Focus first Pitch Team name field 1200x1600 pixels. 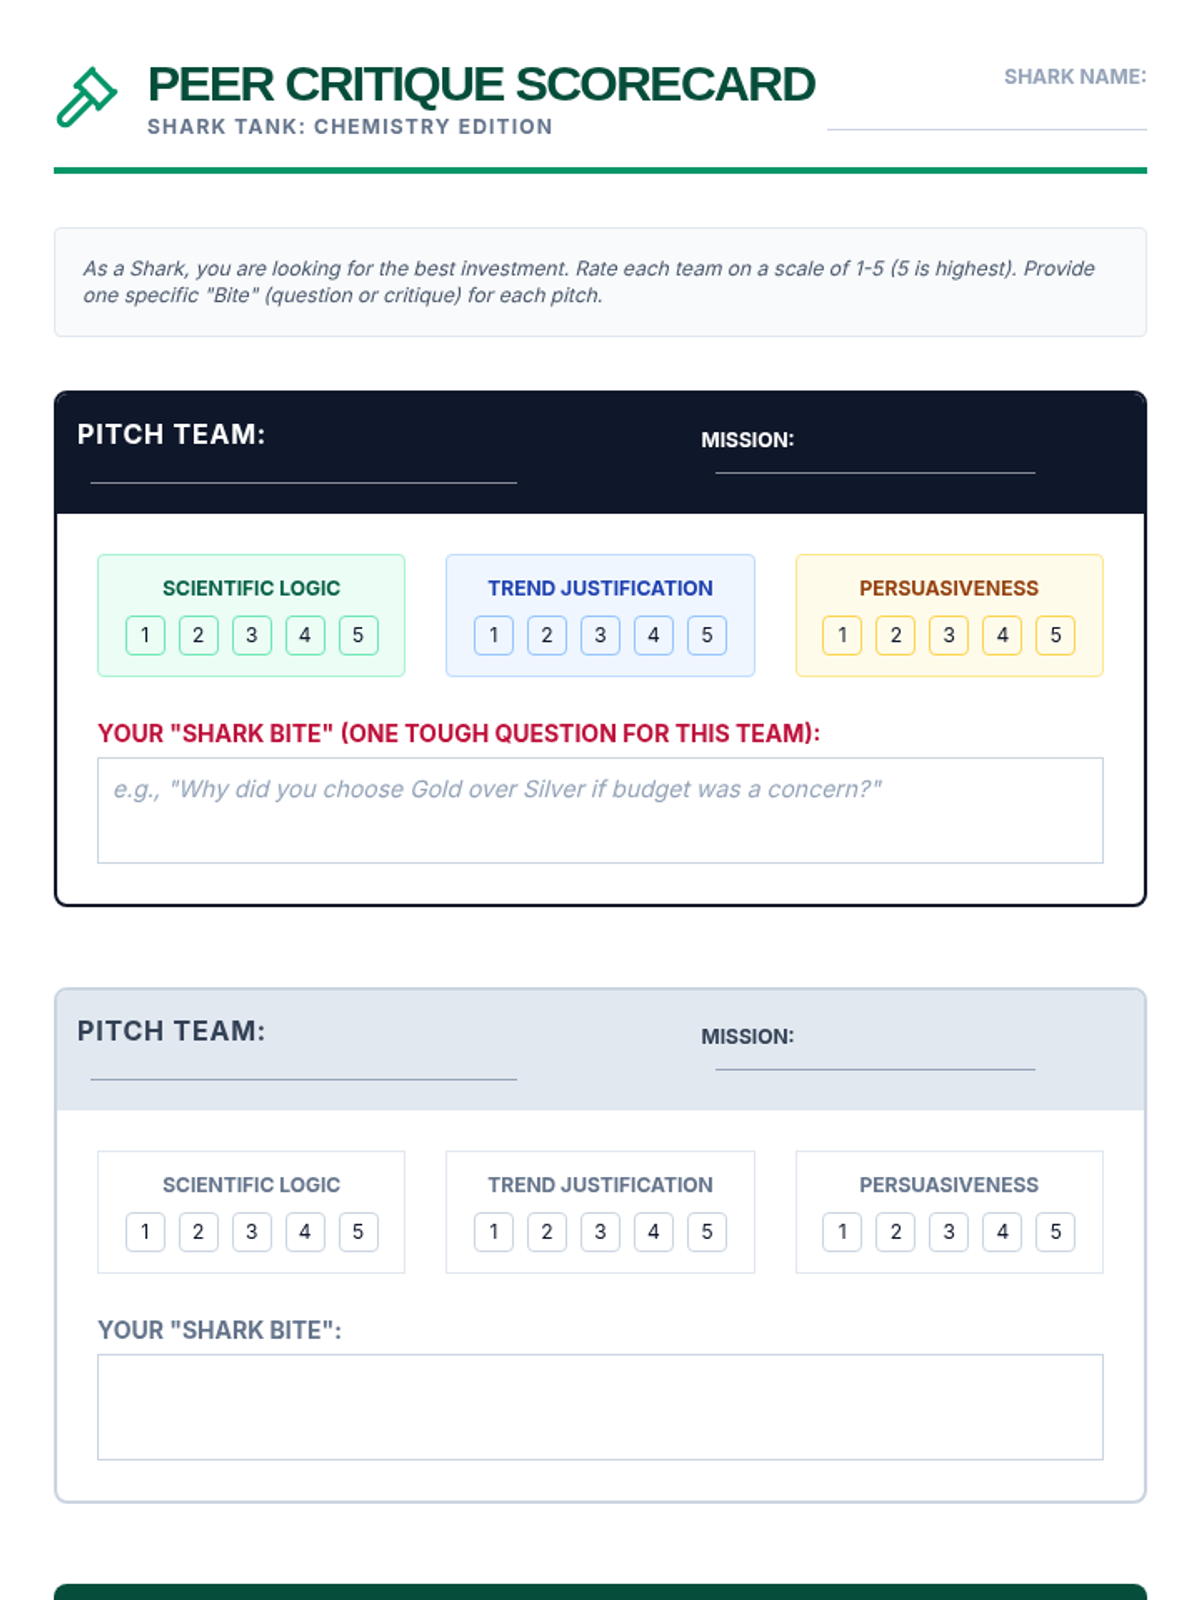(x=303, y=469)
